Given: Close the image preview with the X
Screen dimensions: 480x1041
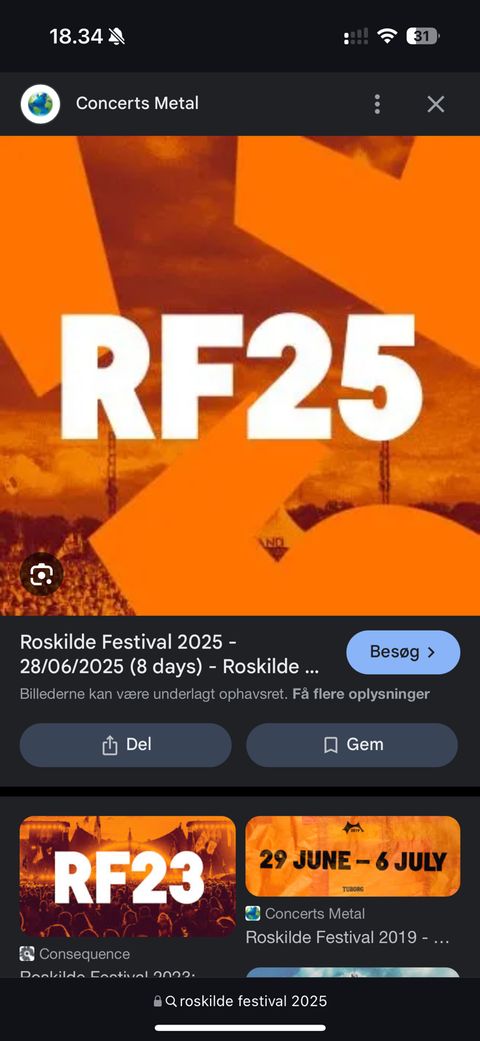Looking at the screenshot, I should [436, 104].
